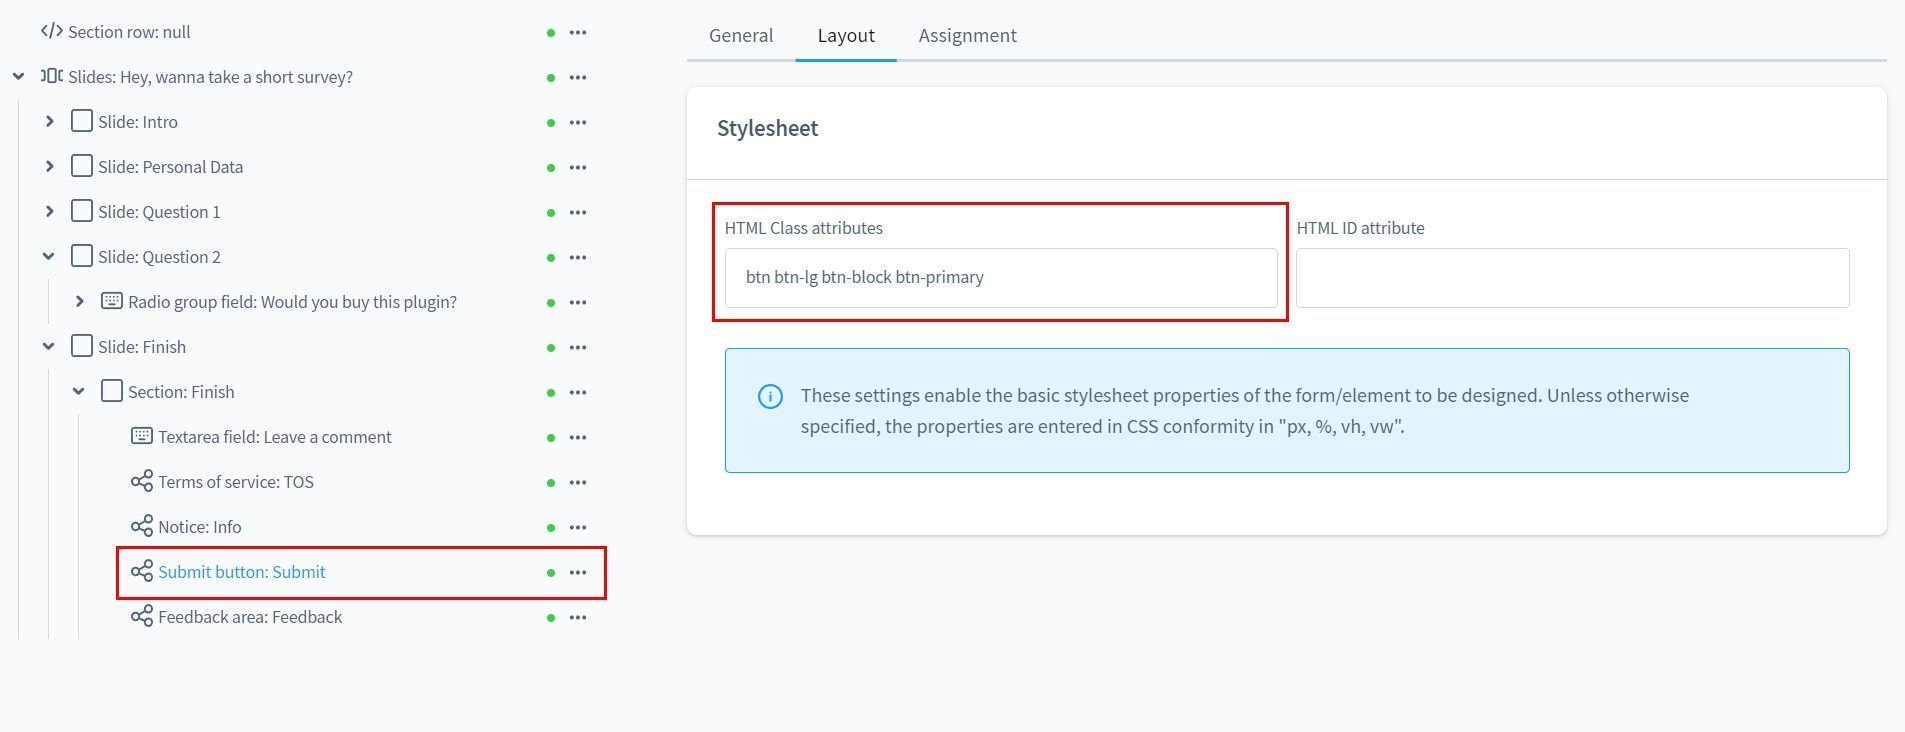Open the three-dot menu for Feedback area
1905x732 pixels.
pyautogui.click(x=578, y=618)
